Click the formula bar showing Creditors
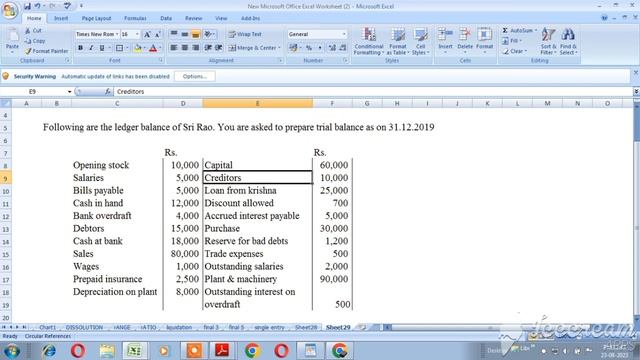Image resolution: width=640 pixels, height=360 pixels. [x=373, y=91]
